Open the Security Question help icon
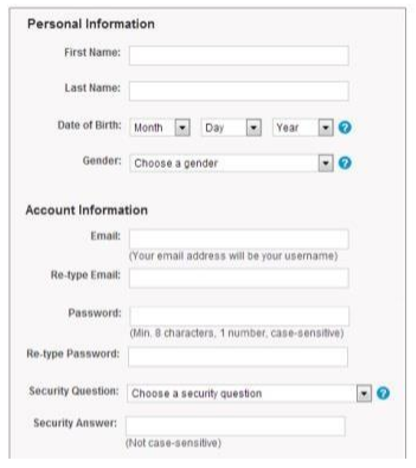Image resolution: width=416 pixels, height=468 pixels. click(383, 393)
